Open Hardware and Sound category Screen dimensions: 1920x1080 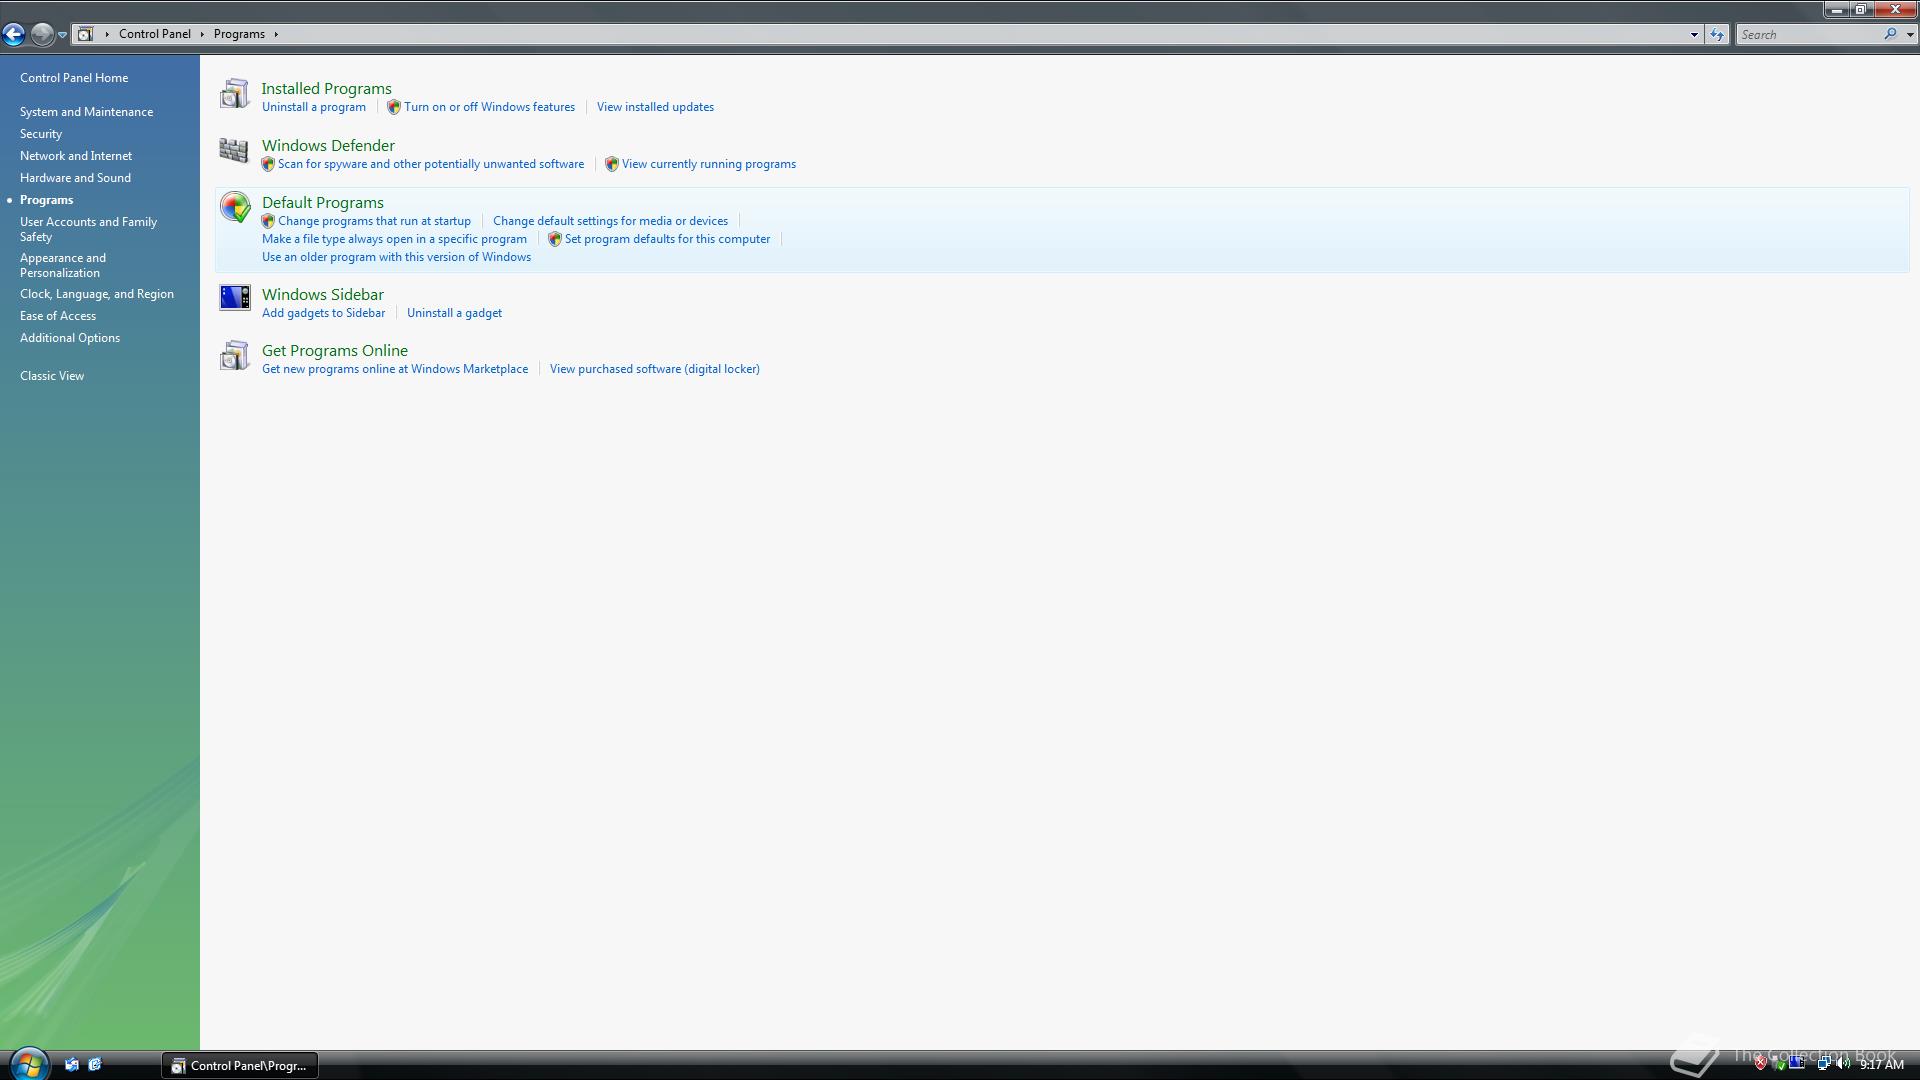pos(75,178)
